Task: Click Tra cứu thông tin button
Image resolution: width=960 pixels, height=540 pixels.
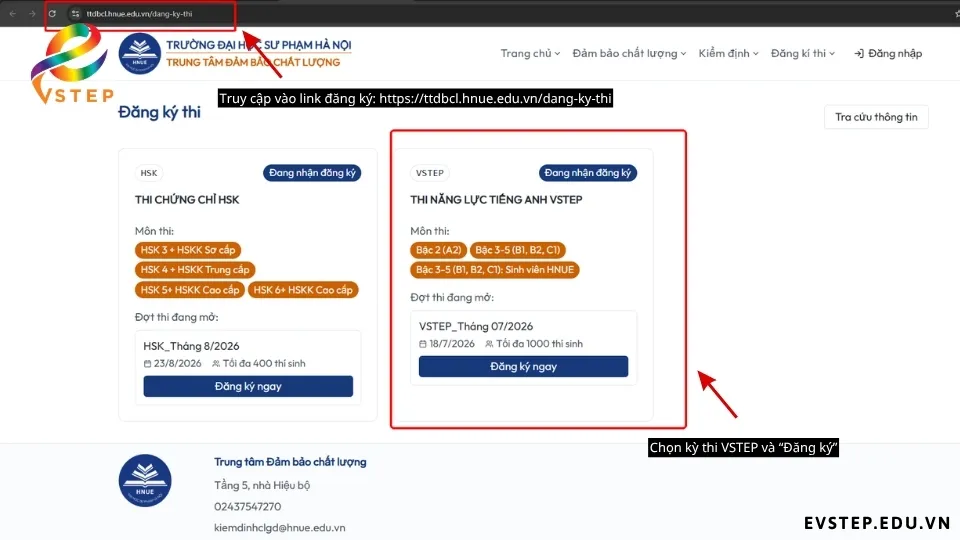Action: (876, 117)
